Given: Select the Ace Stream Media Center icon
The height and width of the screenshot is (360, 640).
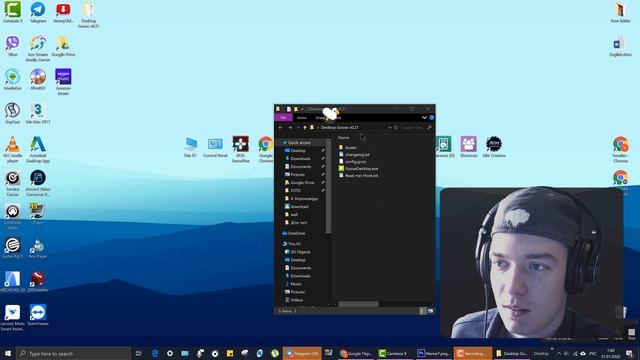Looking at the screenshot, I should 38,48.
